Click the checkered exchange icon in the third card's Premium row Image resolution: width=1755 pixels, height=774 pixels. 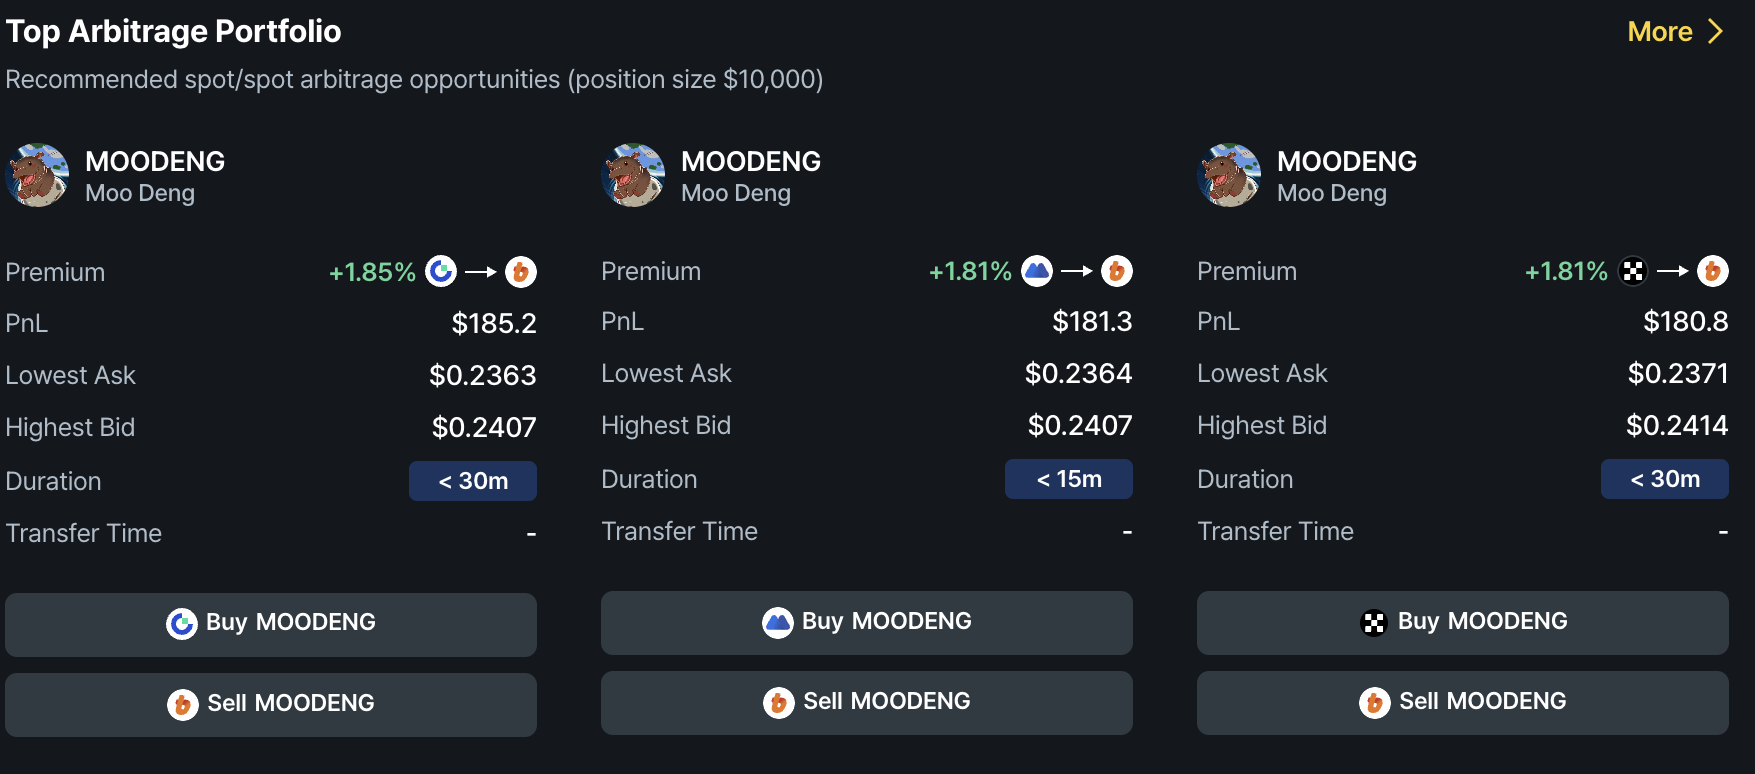point(1633,271)
